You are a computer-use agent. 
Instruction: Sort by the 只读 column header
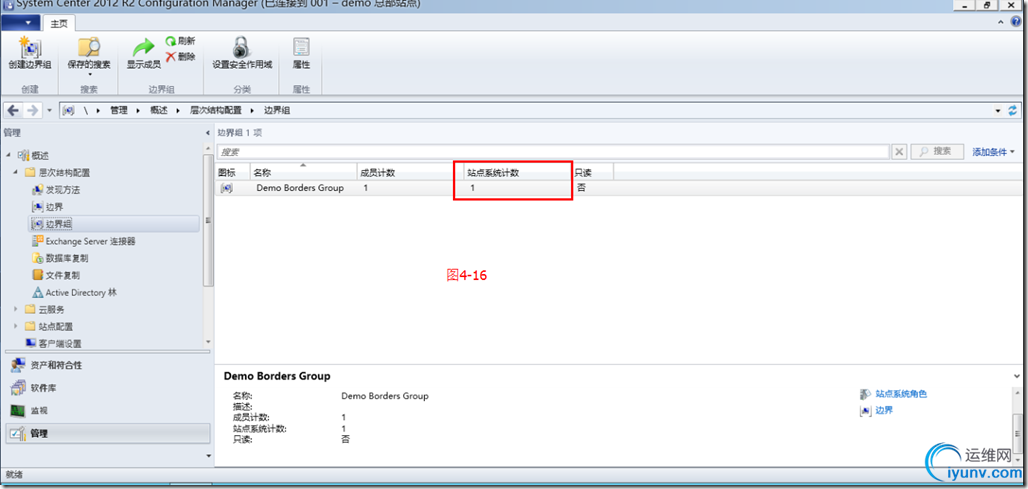pyautogui.click(x=593, y=173)
